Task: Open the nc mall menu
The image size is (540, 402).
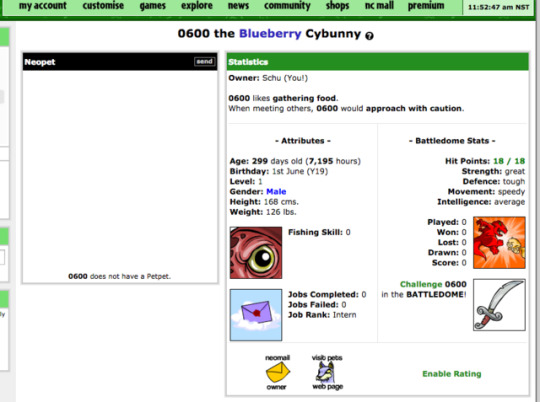Action: point(379,6)
